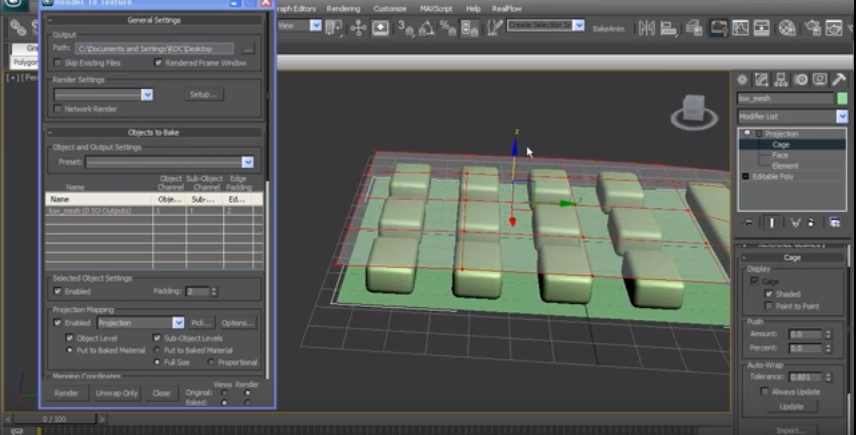
Task: Toggle Angle Snap in main toolbar
Action: (428, 28)
